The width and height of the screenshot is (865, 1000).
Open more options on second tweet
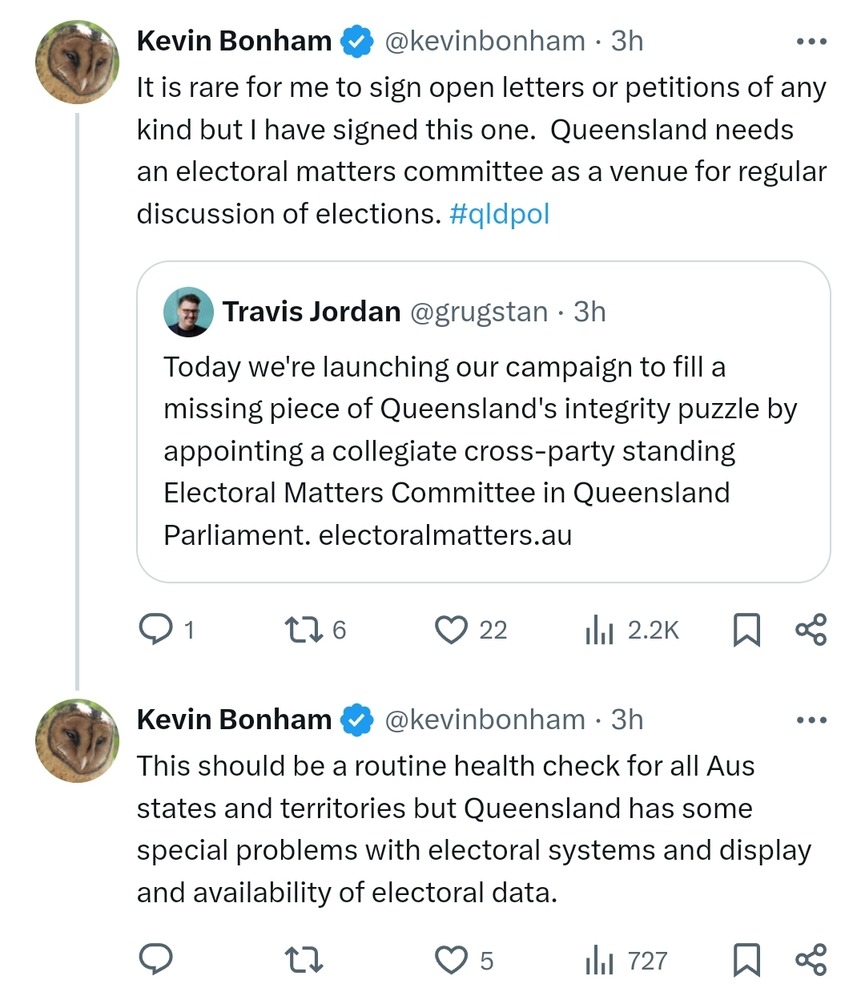(810, 719)
